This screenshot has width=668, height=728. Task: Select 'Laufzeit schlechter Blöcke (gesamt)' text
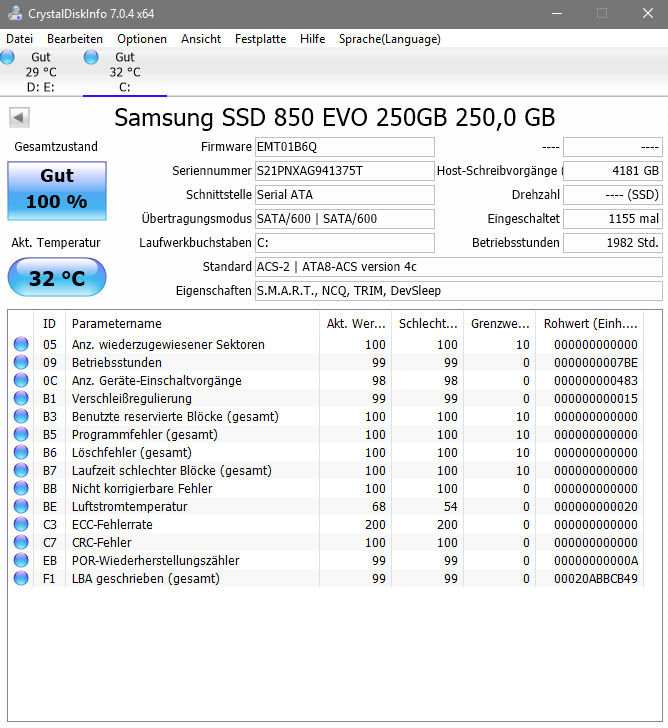(x=171, y=471)
